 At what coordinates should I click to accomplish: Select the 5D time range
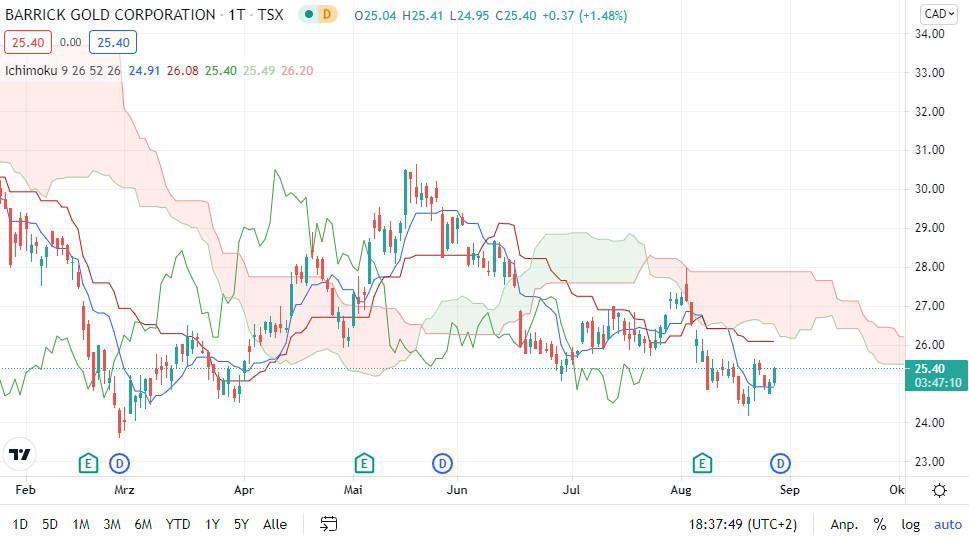pos(50,525)
